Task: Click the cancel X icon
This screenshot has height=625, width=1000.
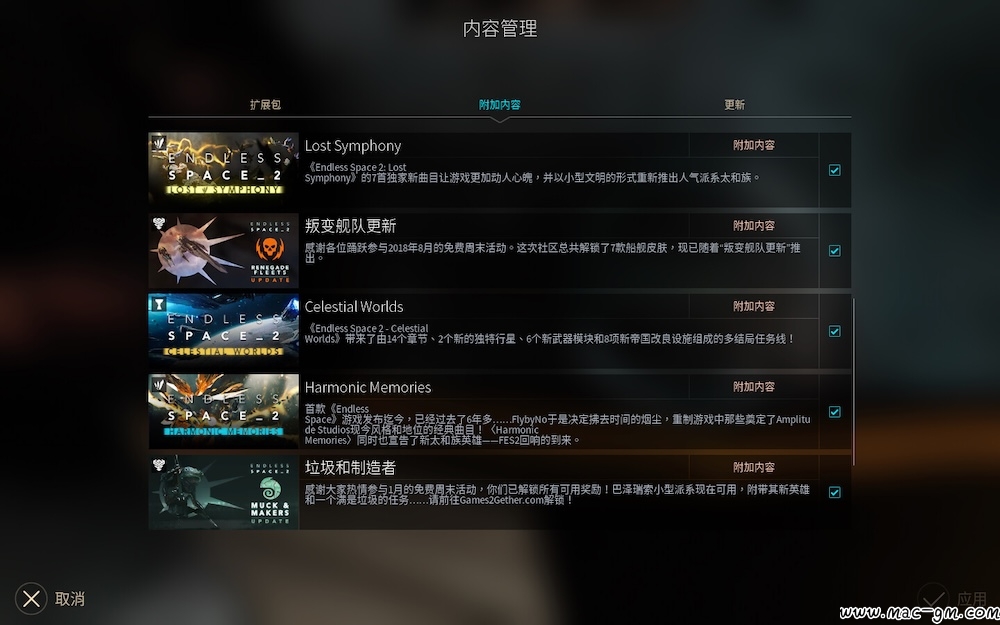Action: 31,599
